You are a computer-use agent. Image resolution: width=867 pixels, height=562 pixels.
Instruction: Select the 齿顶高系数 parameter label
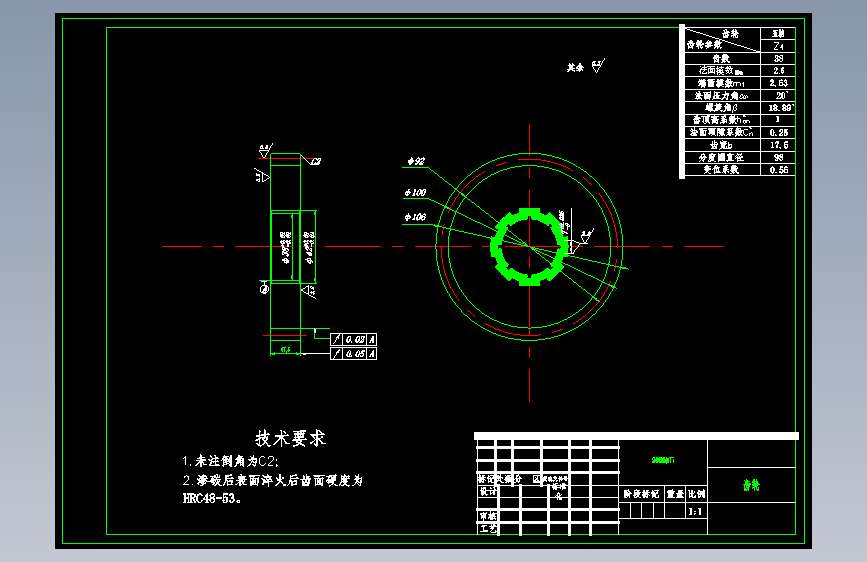[722, 119]
